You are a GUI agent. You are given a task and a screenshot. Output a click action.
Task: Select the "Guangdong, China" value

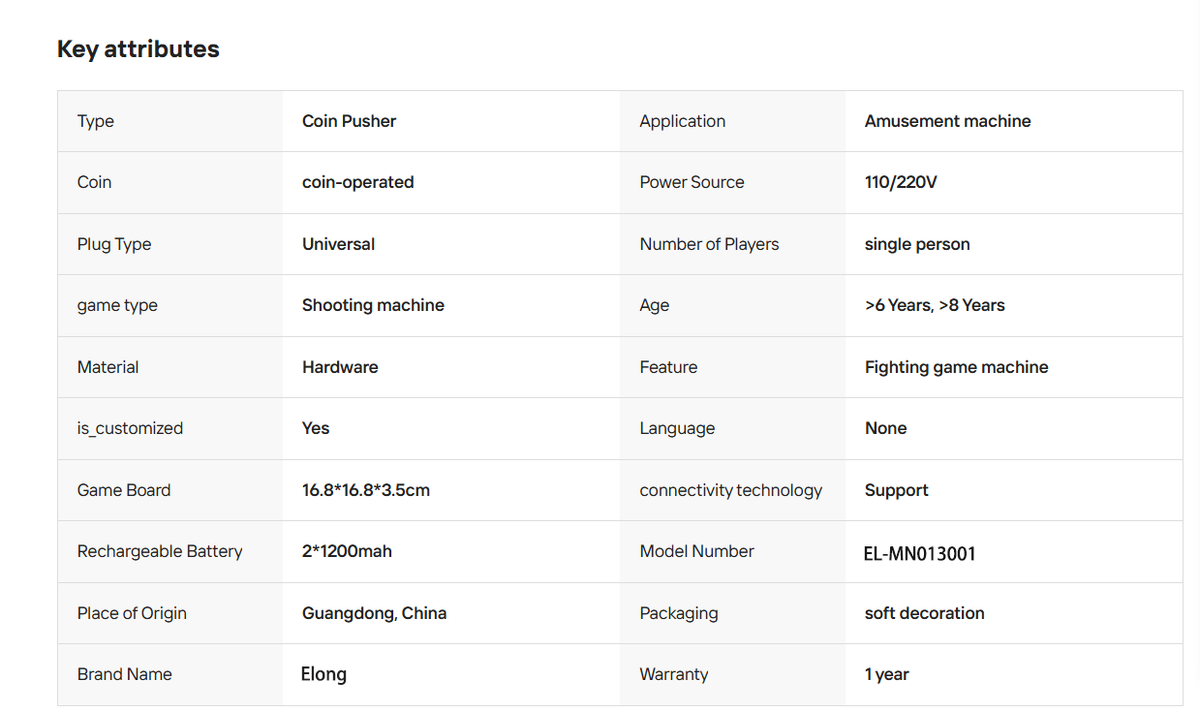tap(374, 613)
